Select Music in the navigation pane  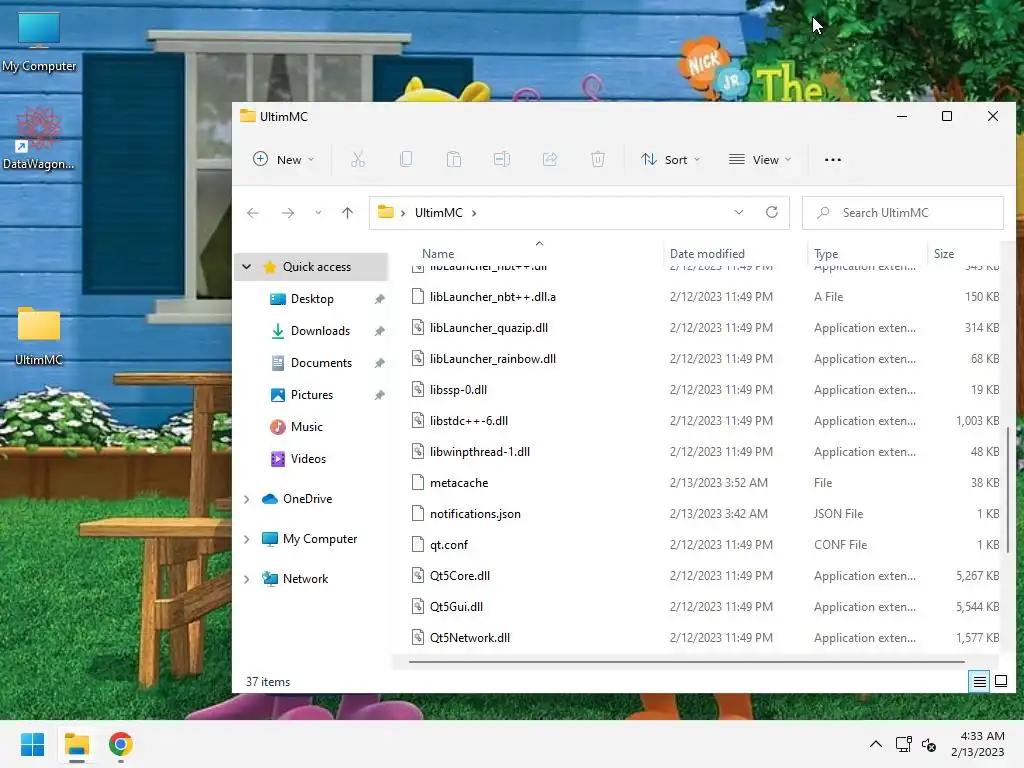[x=307, y=427]
